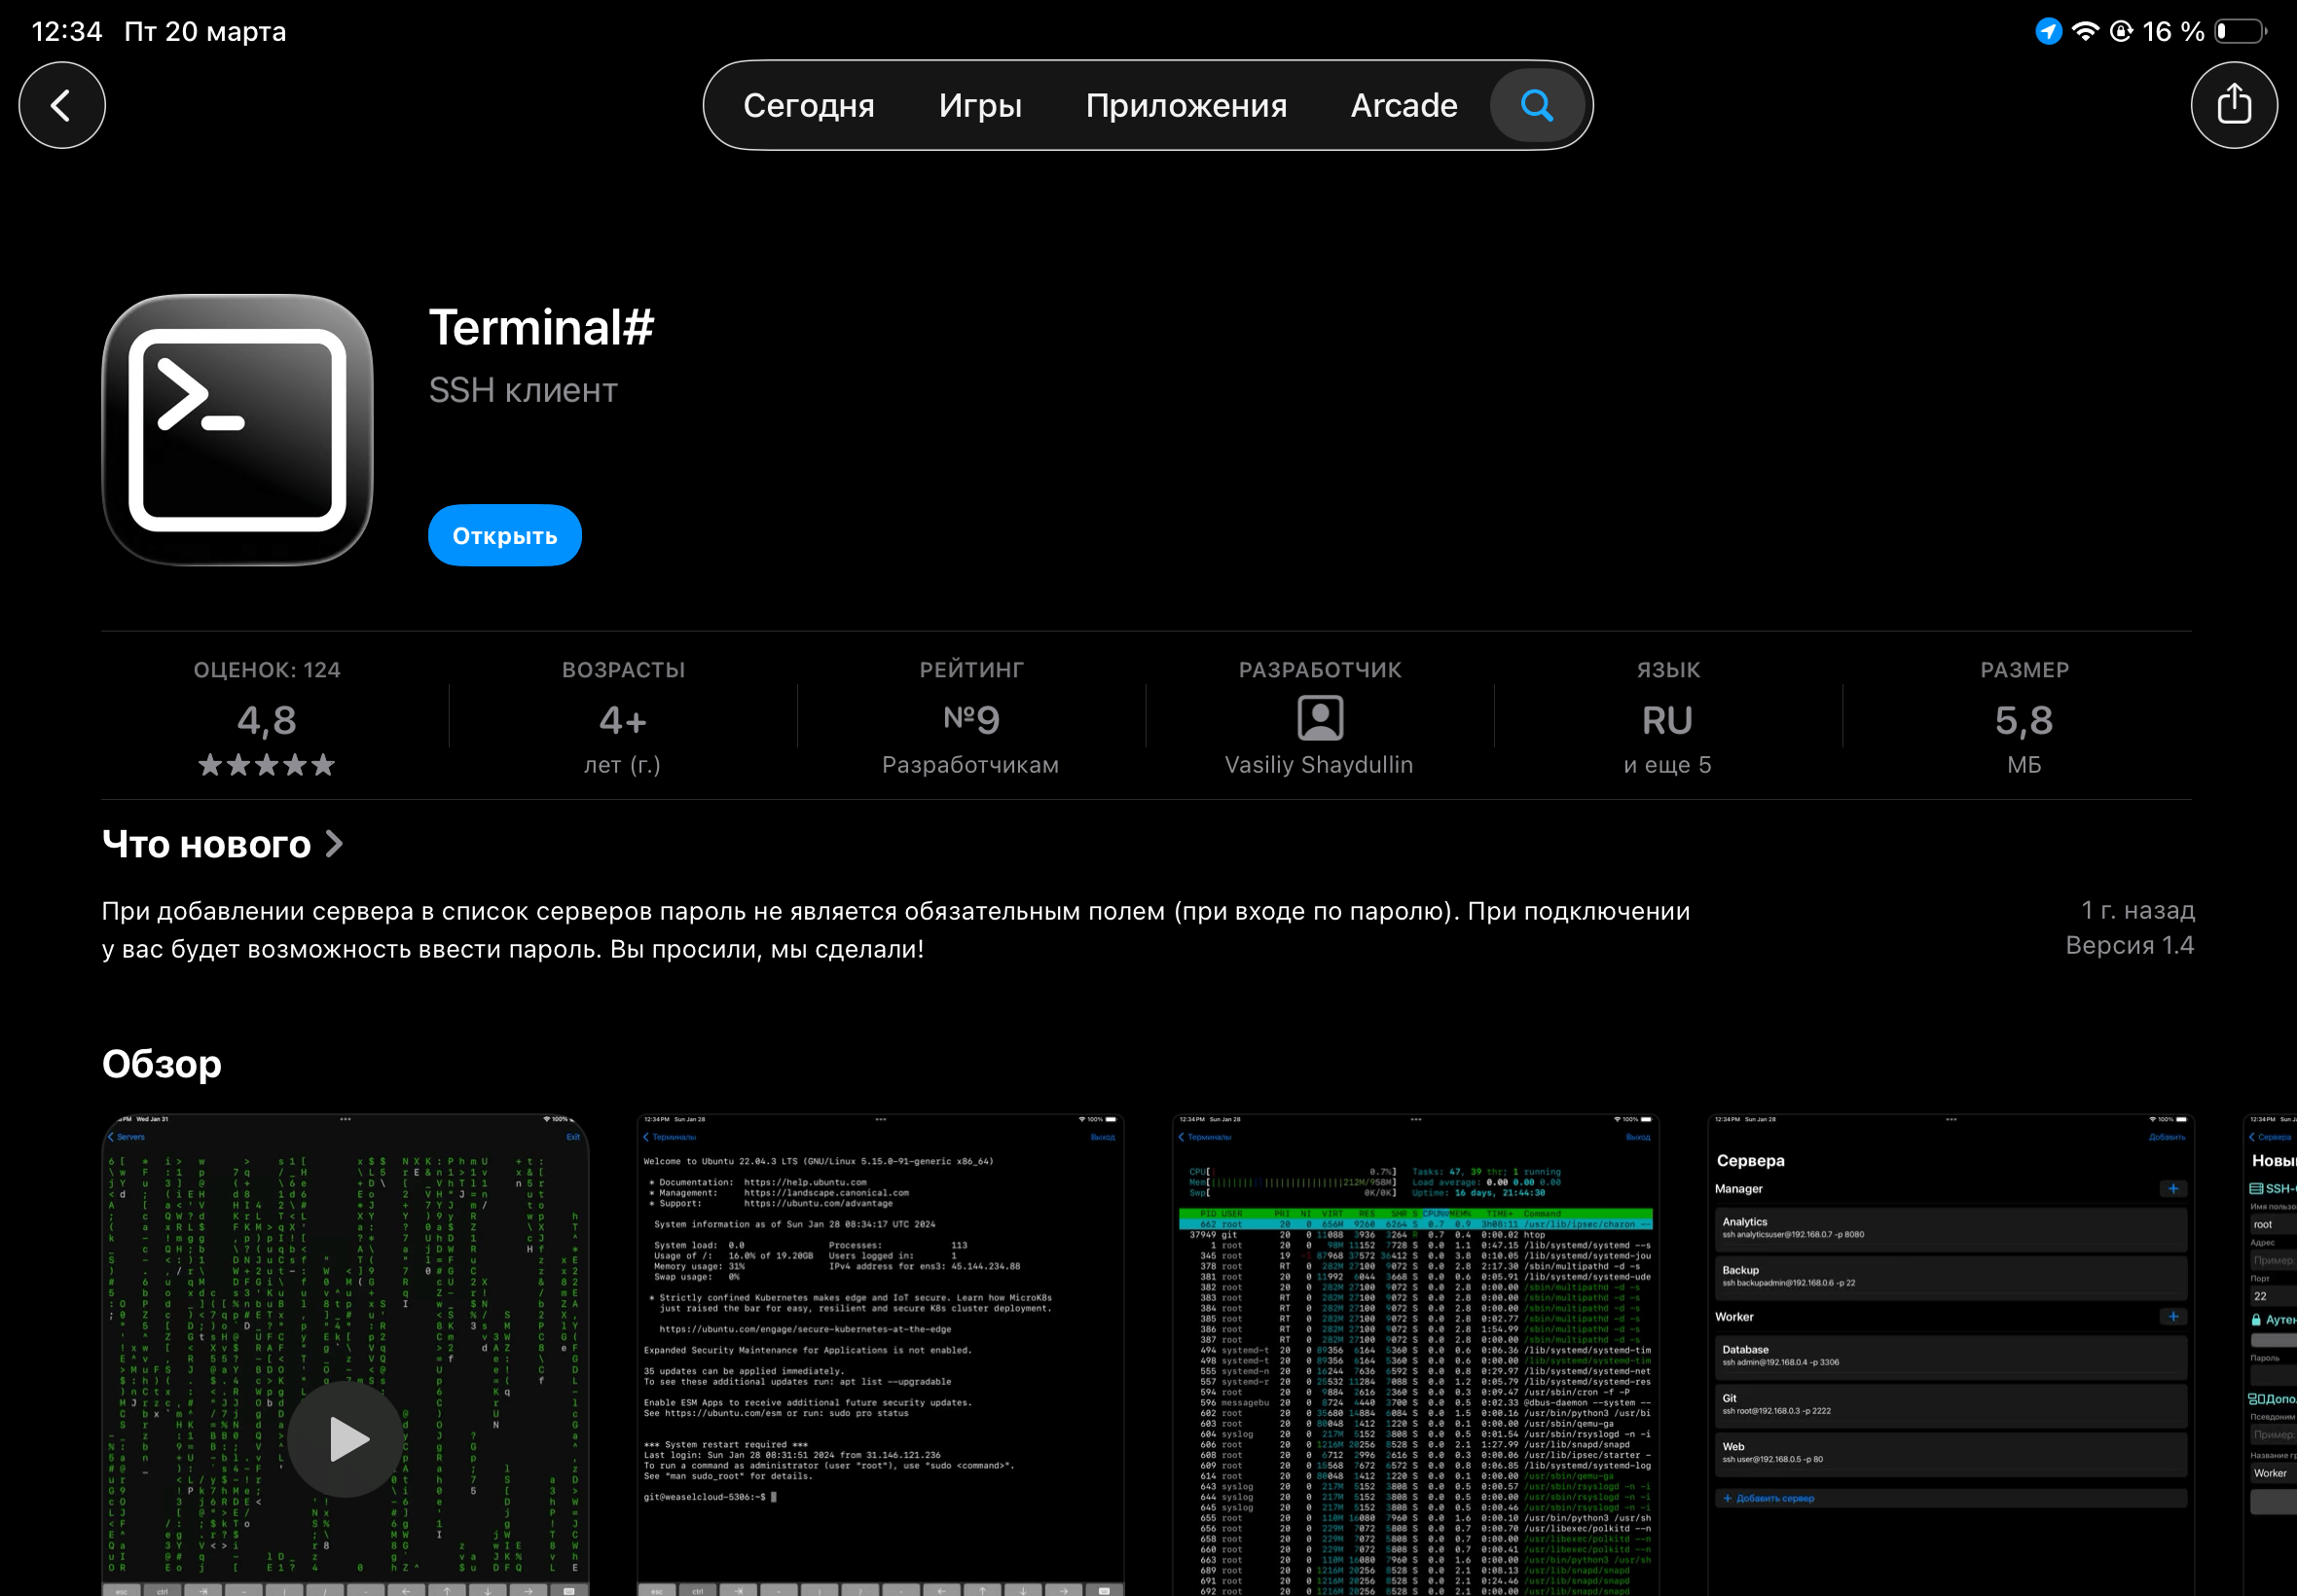This screenshot has width=2297, height=1596.
Task: Open the share sheet icon
Action: coord(2233,105)
